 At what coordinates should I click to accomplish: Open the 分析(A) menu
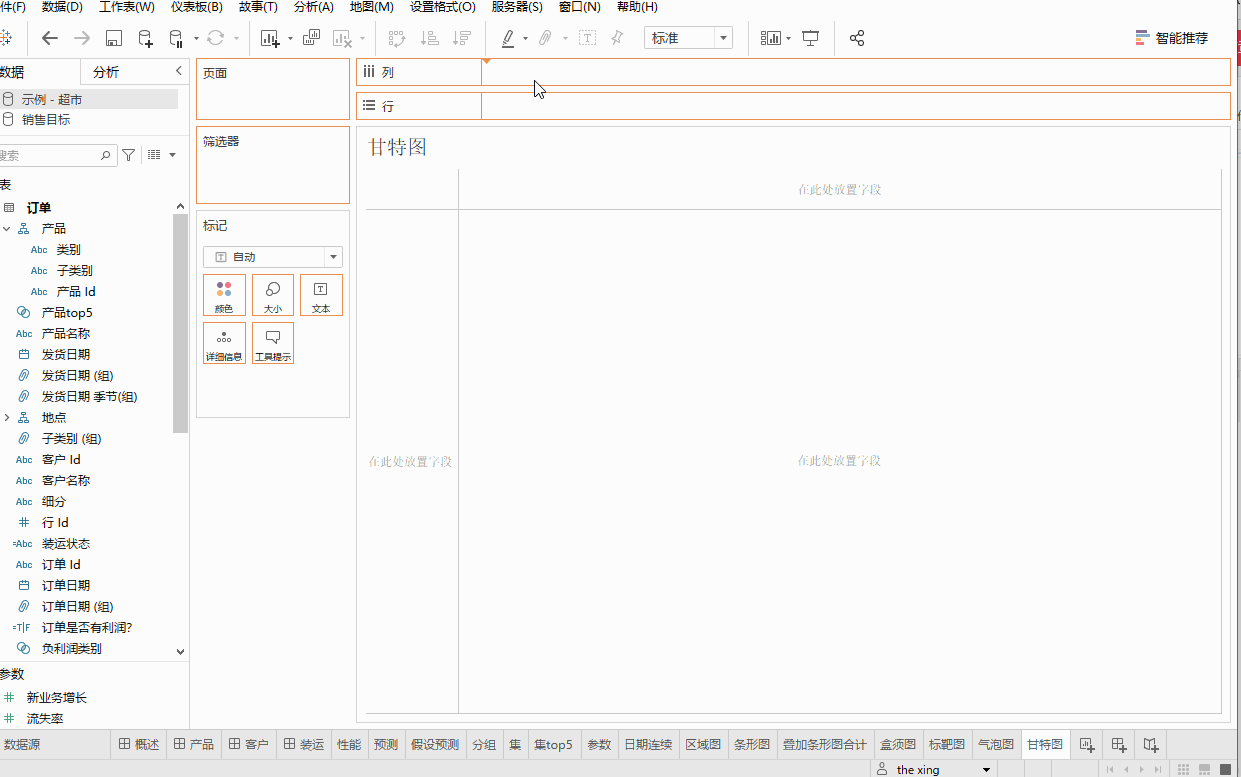pyautogui.click(x=314, y=7)
